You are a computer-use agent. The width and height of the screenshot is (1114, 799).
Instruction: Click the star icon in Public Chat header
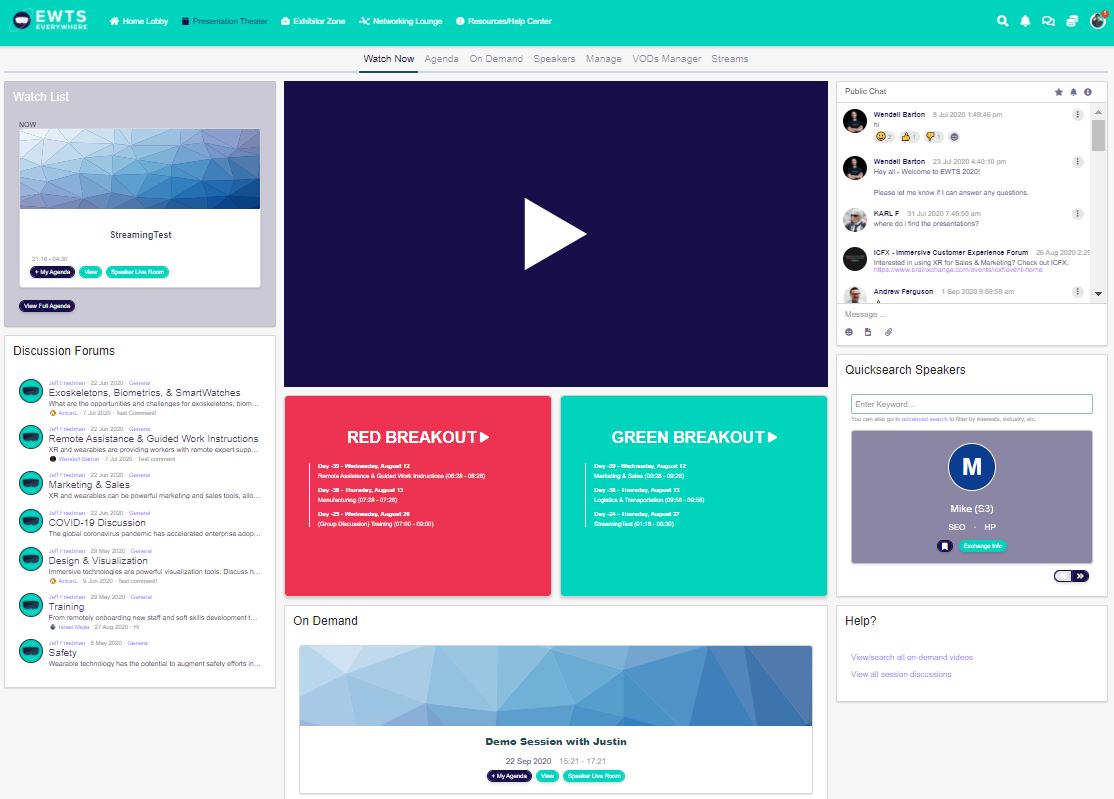(x=1059, y=92)
